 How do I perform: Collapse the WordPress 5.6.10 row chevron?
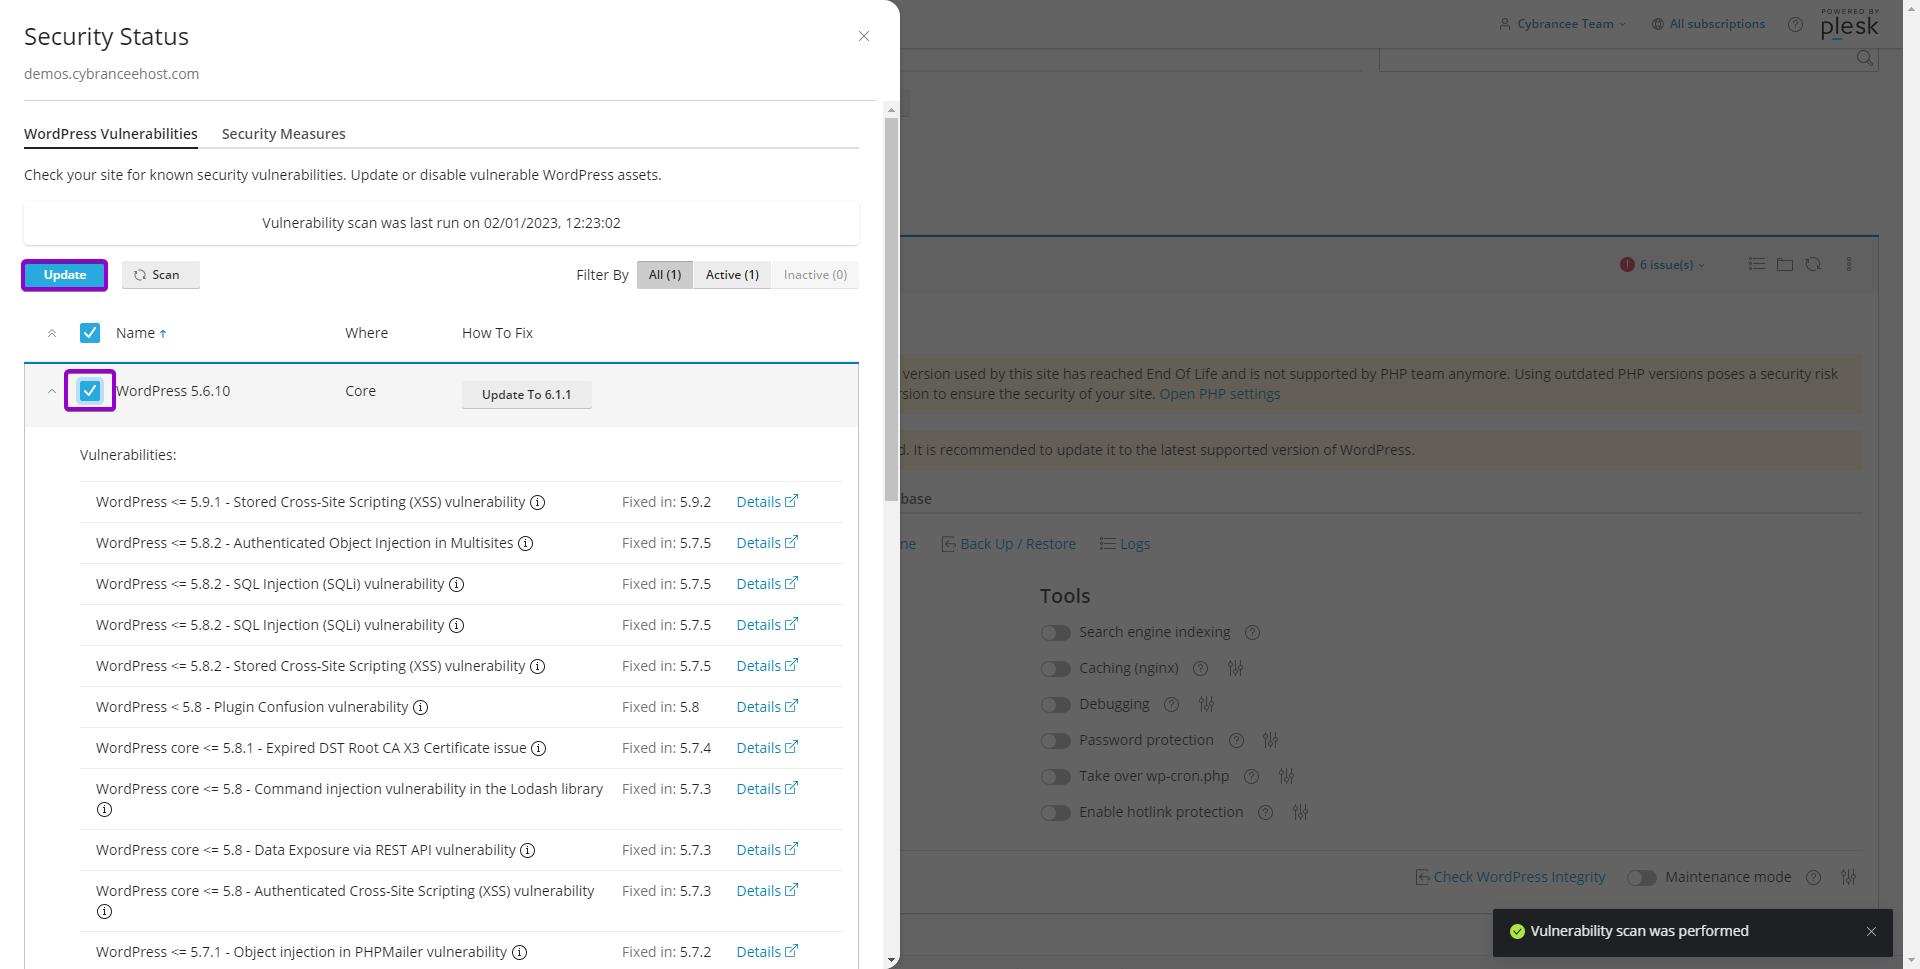click(x=52, y=392)
